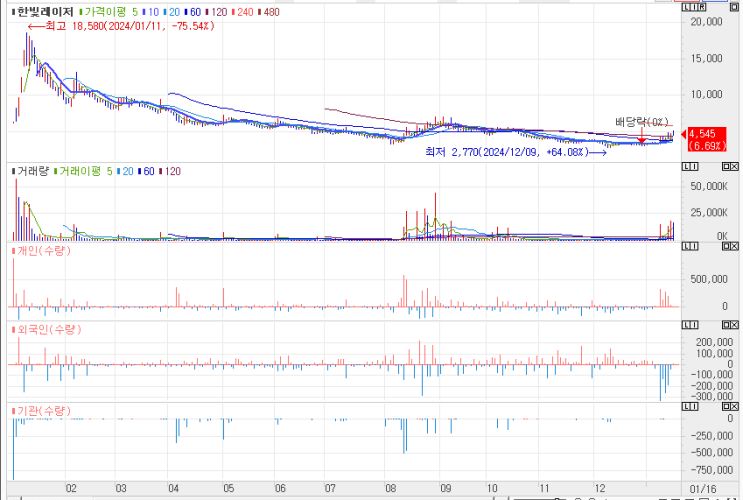Maximize the 기관(수량) panel
The image size is (743, 500).
(x=726, y=407)
